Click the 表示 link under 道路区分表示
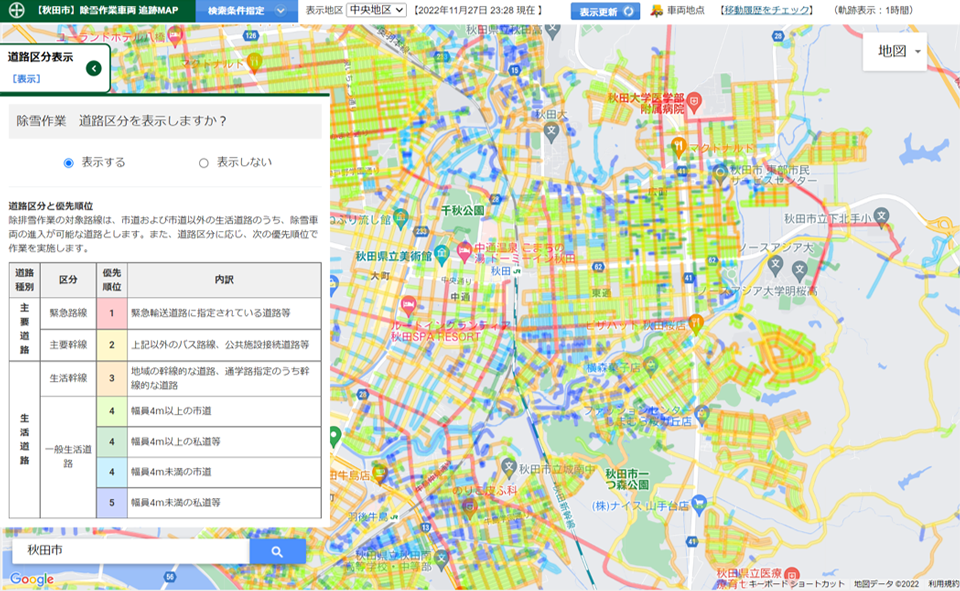960x591 pixels. pos(26,78)
